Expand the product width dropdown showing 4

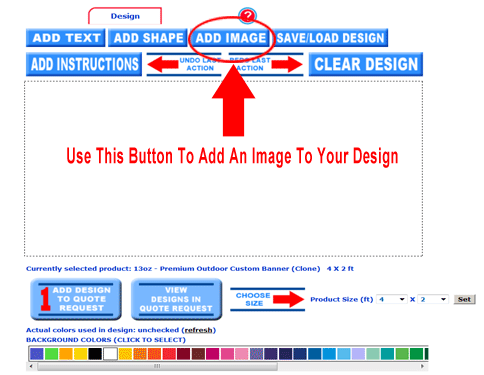click(x=392, y=299)
